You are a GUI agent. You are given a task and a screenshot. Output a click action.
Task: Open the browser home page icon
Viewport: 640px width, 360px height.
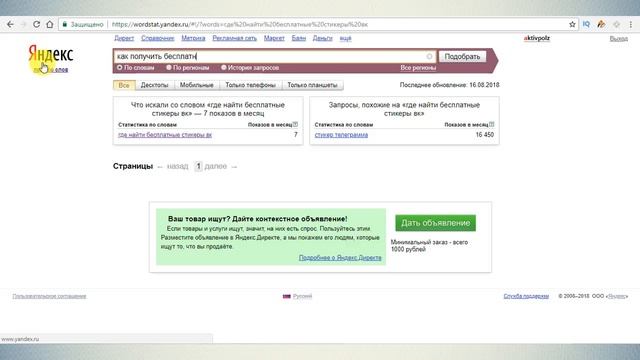(x=49, y=24)
